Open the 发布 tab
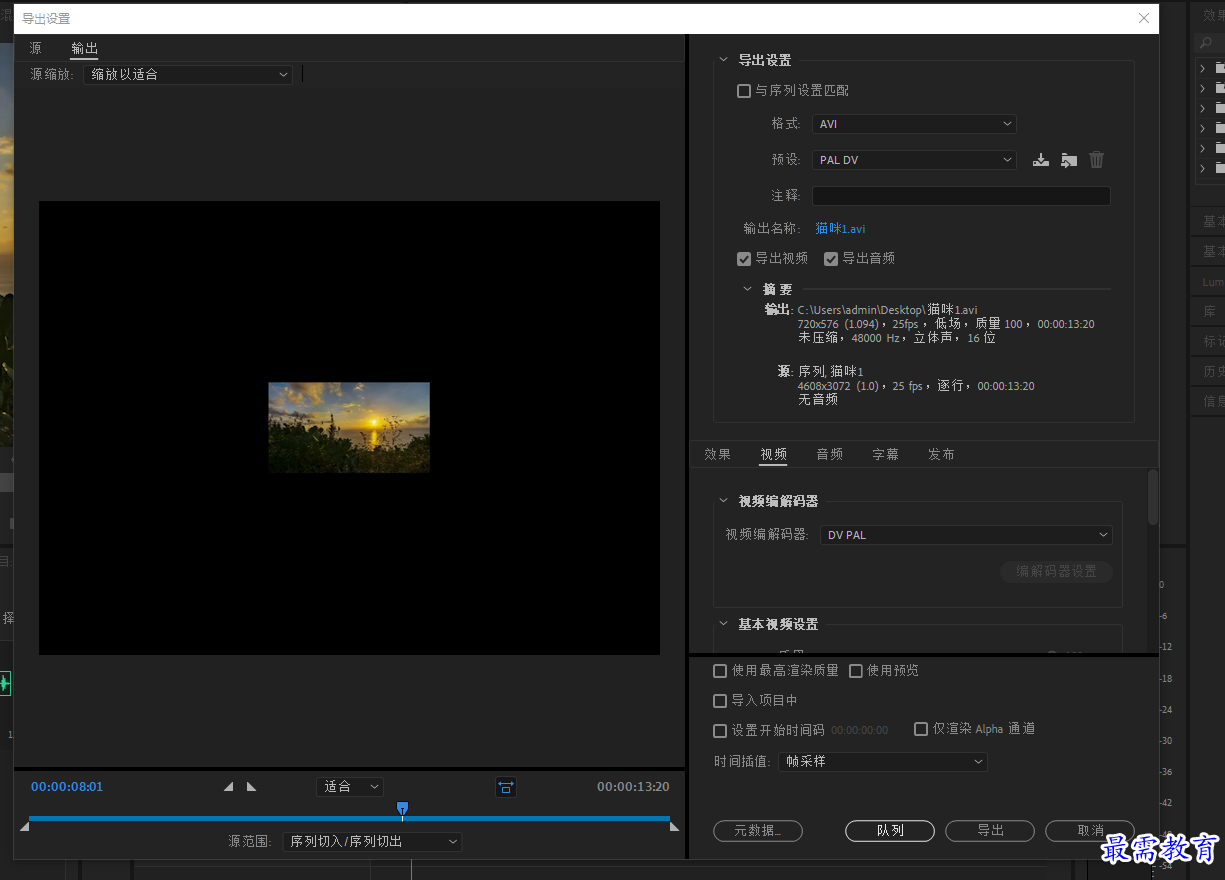 coord(942,454)
